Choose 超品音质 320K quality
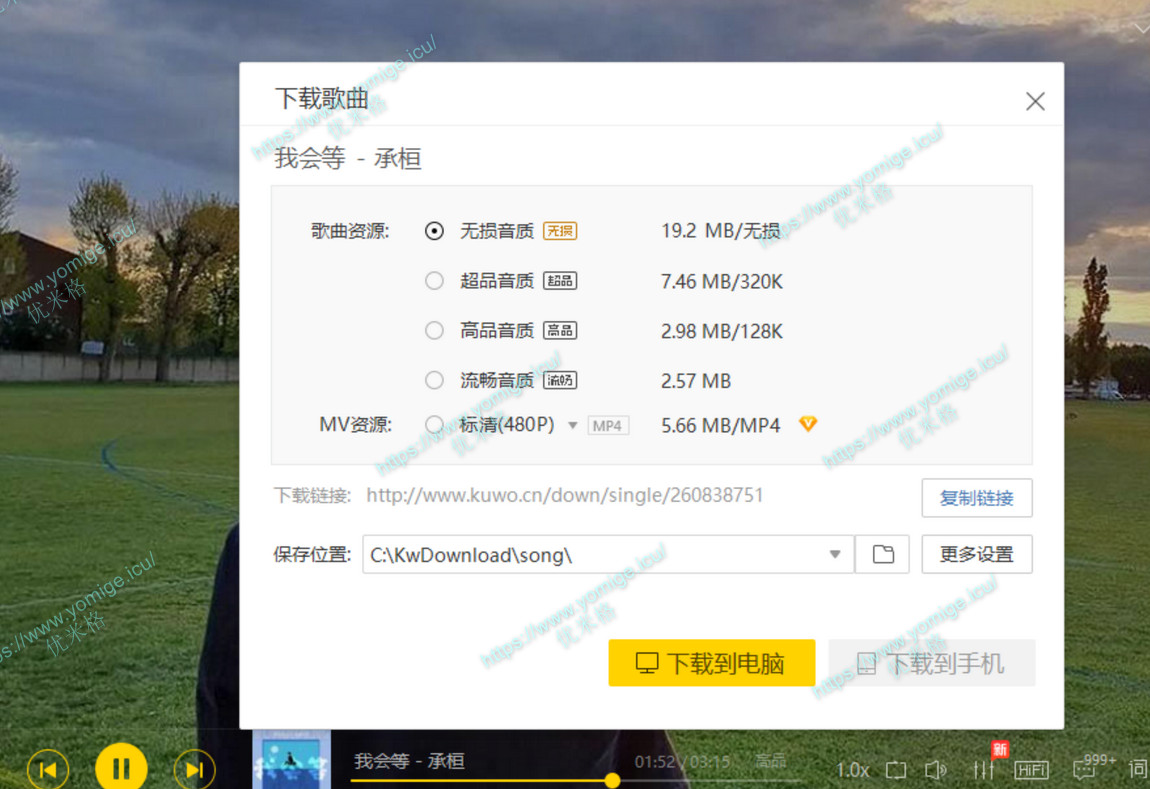This screenshot has width=1150, height=789. [434, 281]
